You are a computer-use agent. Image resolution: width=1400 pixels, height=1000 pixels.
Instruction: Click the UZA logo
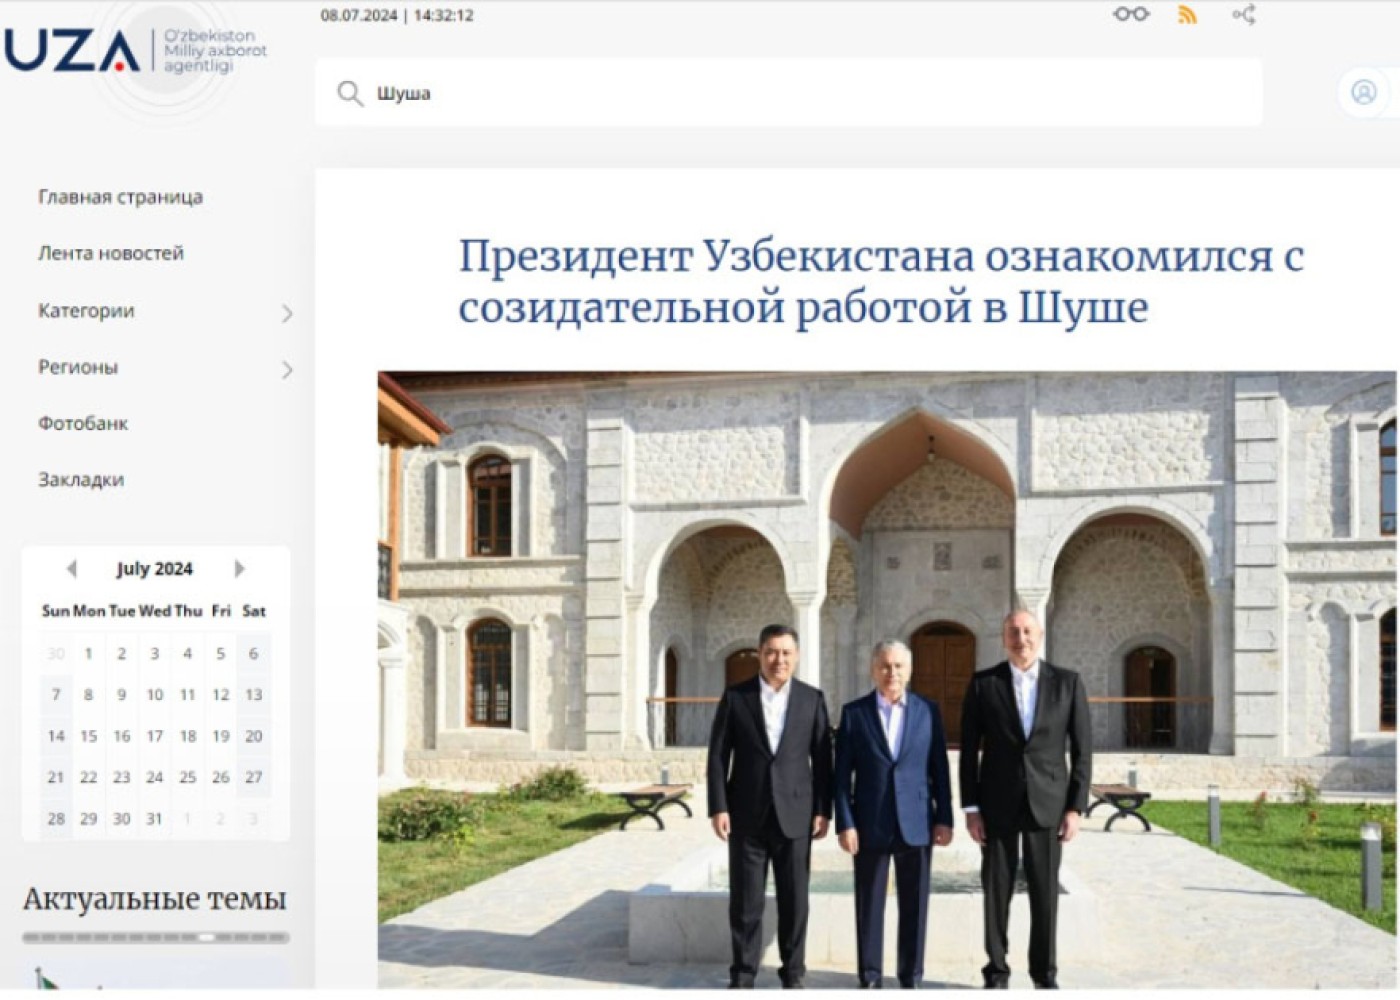point(72,51)
